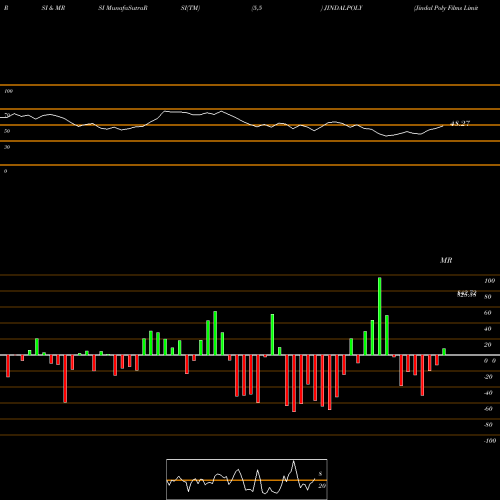Click the 0 level label on RSI panel
Screen dimensions: 500x500
[5, 171]
